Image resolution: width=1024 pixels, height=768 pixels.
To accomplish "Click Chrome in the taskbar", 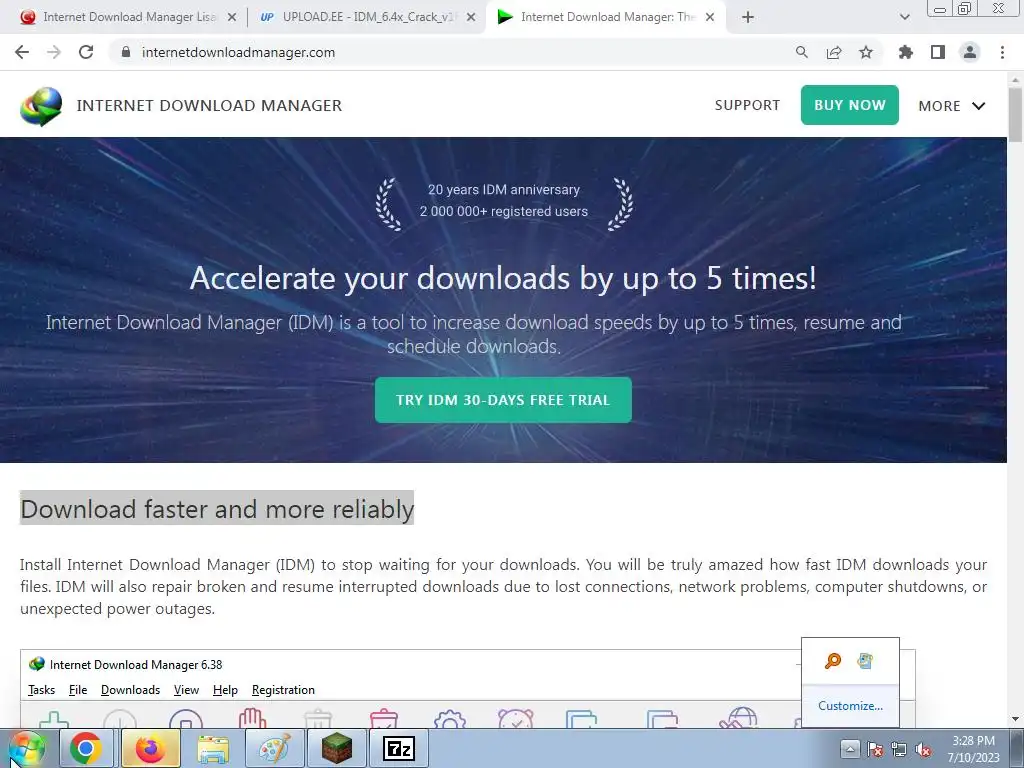I will coord(86,748).
